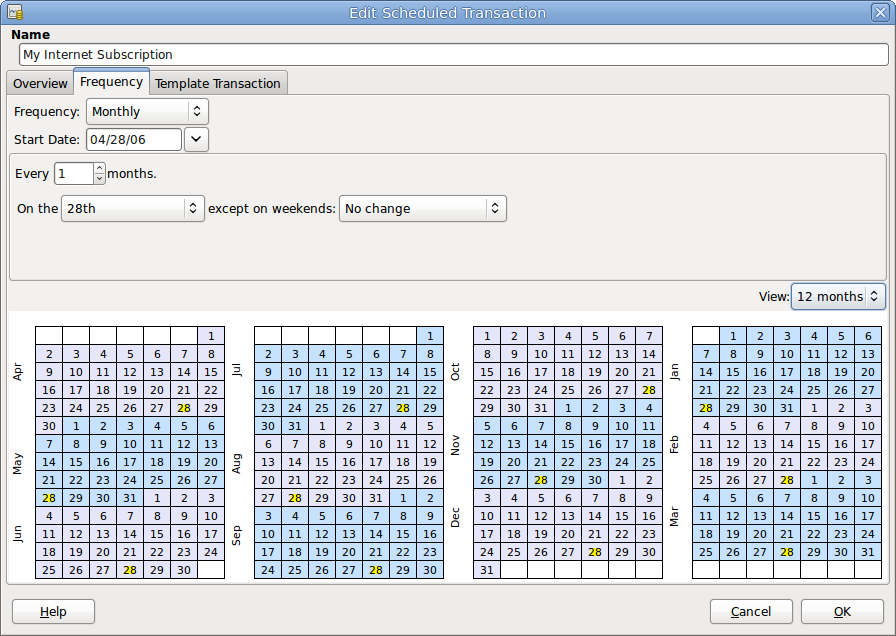
Task: Click the 'Every' months number field
Action: point(75,173)
